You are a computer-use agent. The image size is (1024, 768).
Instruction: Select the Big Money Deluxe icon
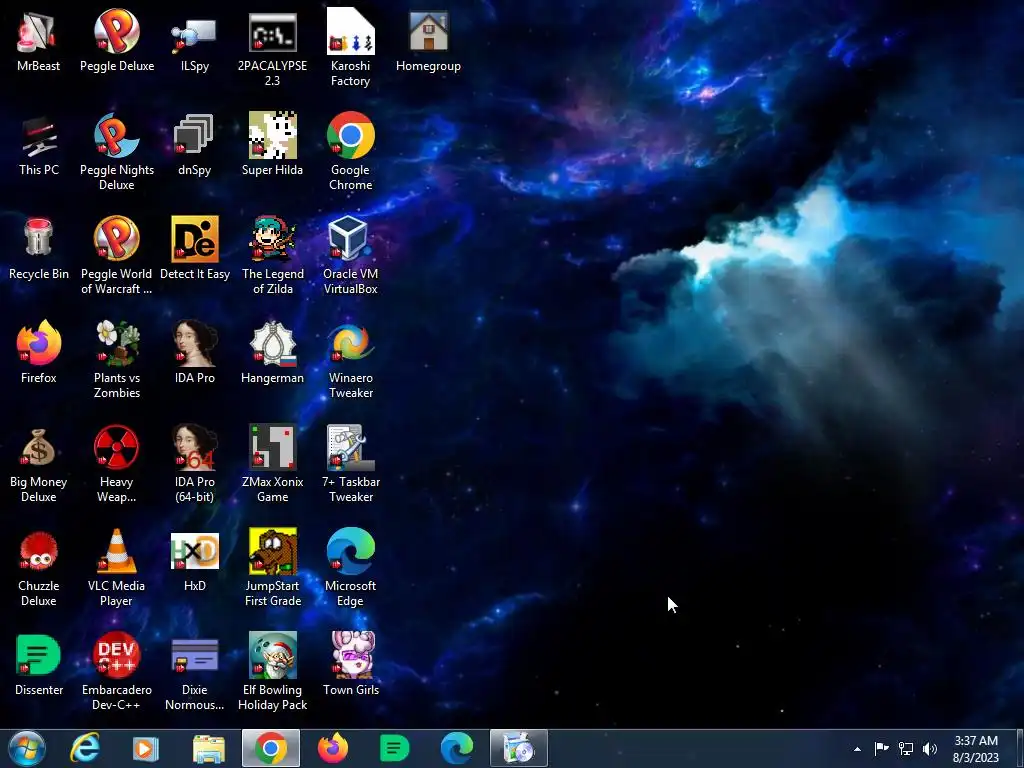[x=39, y=464]
